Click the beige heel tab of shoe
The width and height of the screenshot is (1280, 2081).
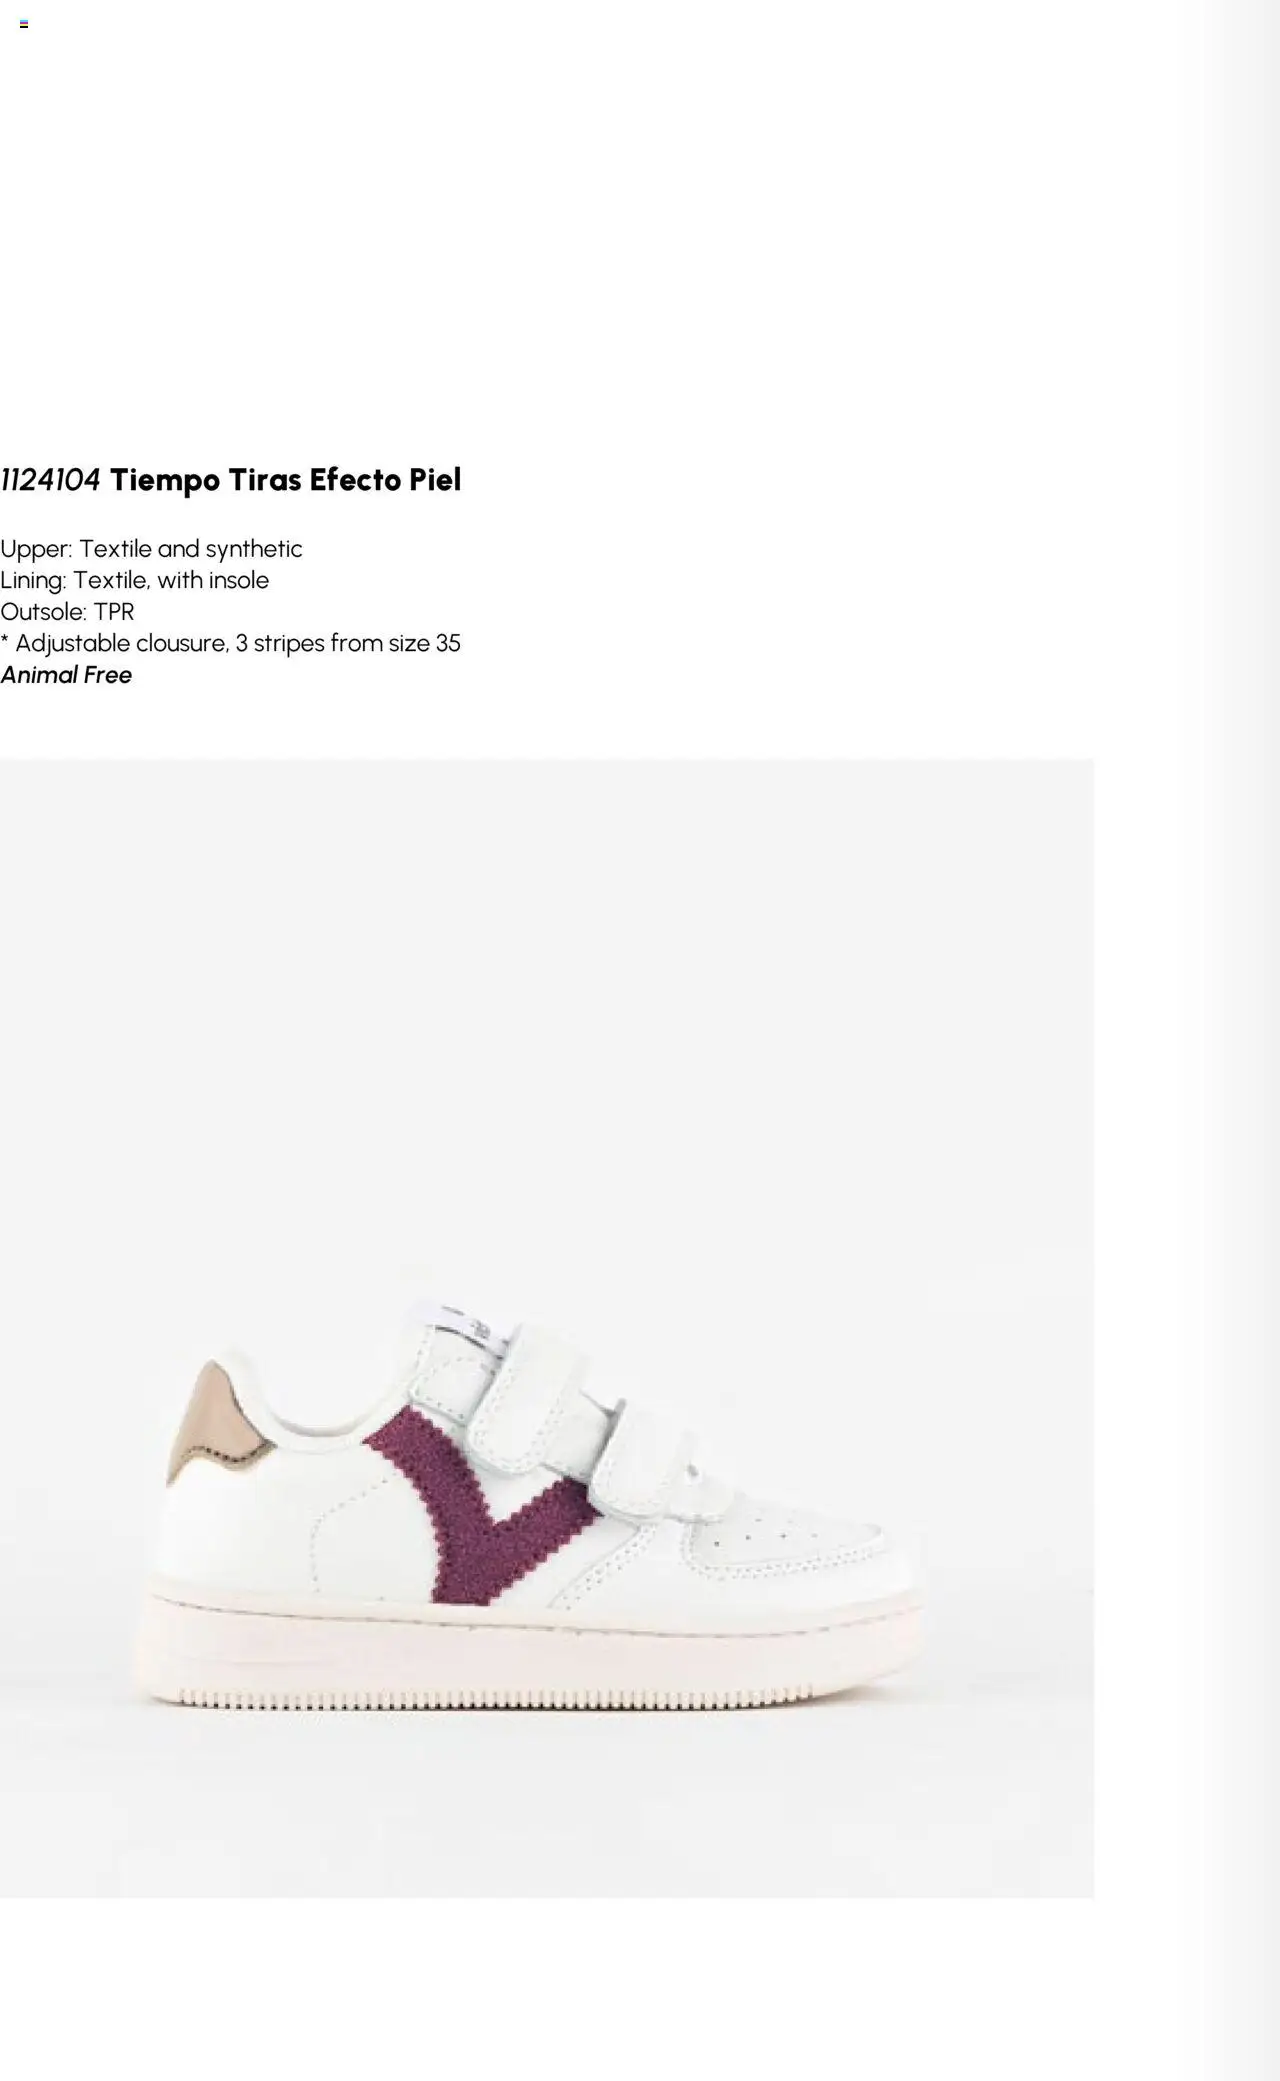(x=215, y=1420)
